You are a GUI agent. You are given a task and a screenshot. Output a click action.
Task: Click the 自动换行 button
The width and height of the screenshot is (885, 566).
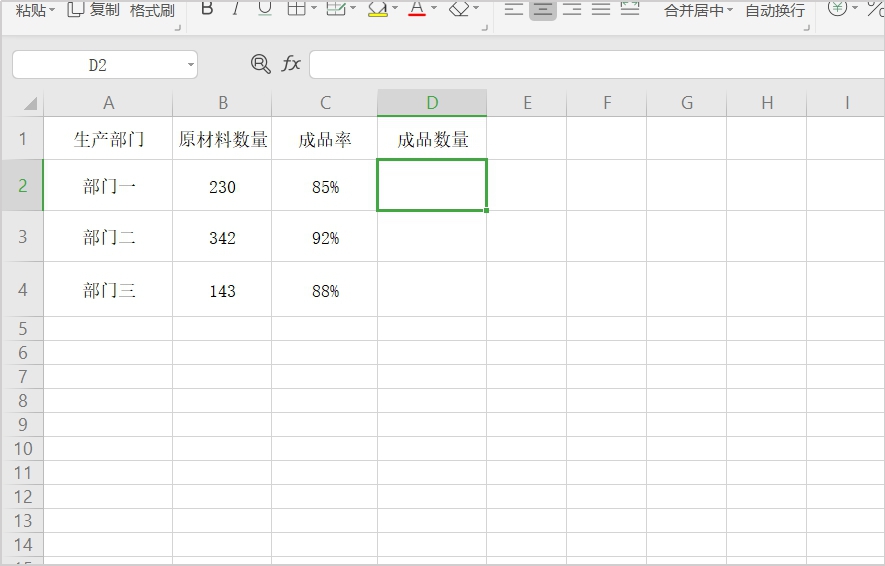[x=775, y=10]
